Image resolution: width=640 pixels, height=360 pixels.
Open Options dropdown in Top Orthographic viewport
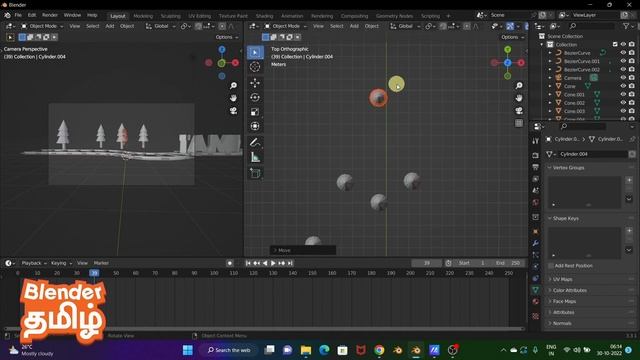(512, 37)
